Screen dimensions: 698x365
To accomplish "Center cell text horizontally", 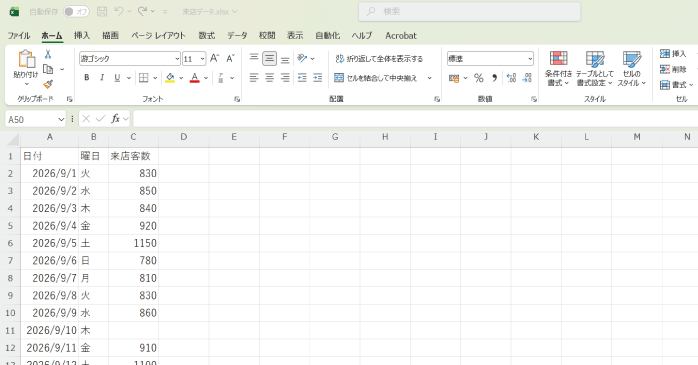I will click(269, 78).
